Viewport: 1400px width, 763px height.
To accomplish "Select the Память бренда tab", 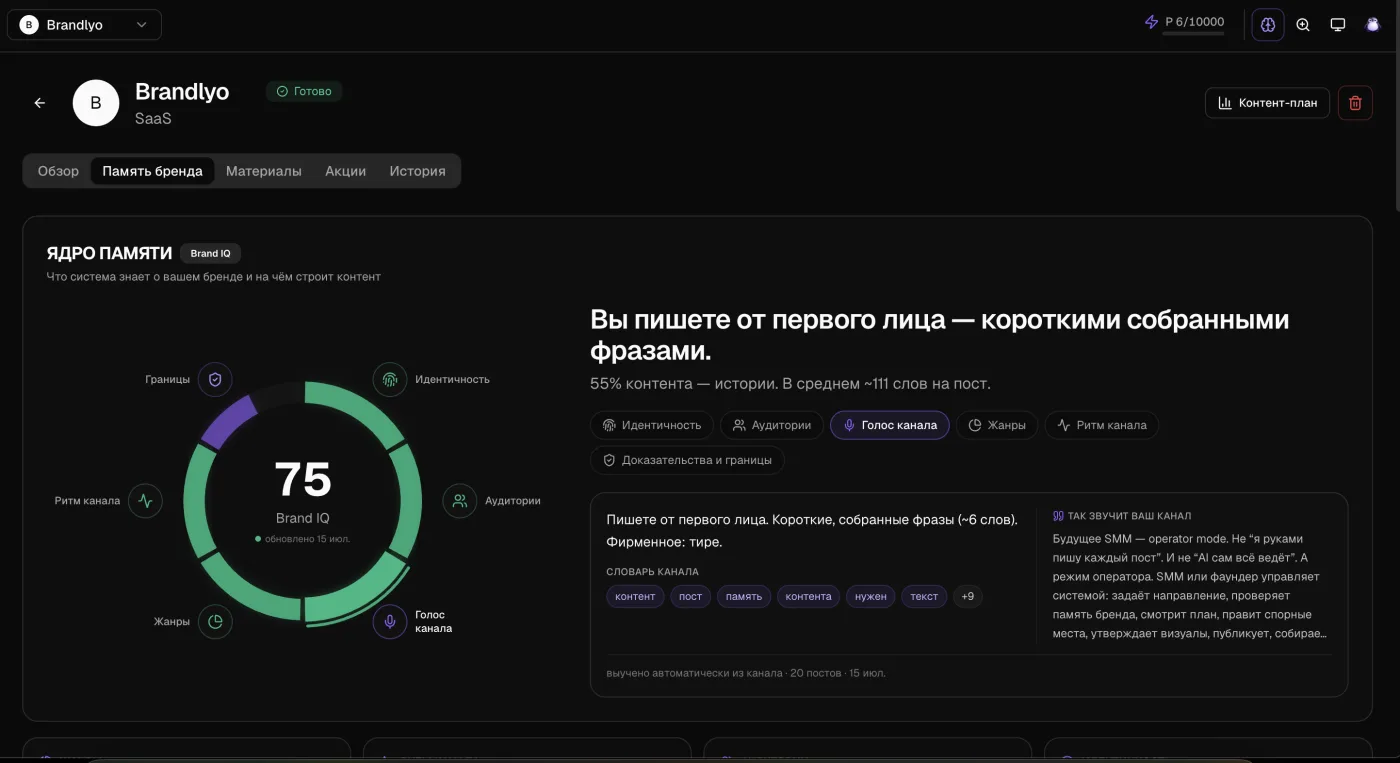I will coord(152,171).
